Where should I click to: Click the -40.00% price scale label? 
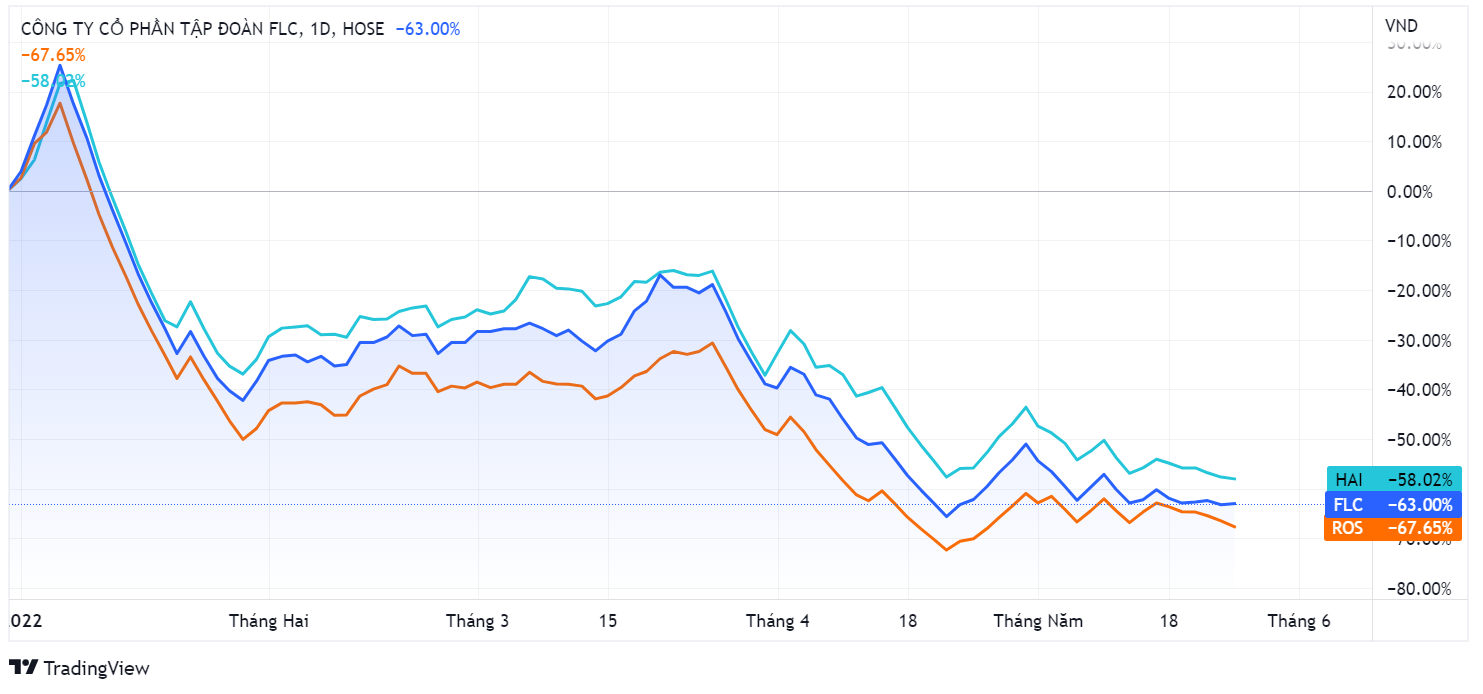point(1412,389)
